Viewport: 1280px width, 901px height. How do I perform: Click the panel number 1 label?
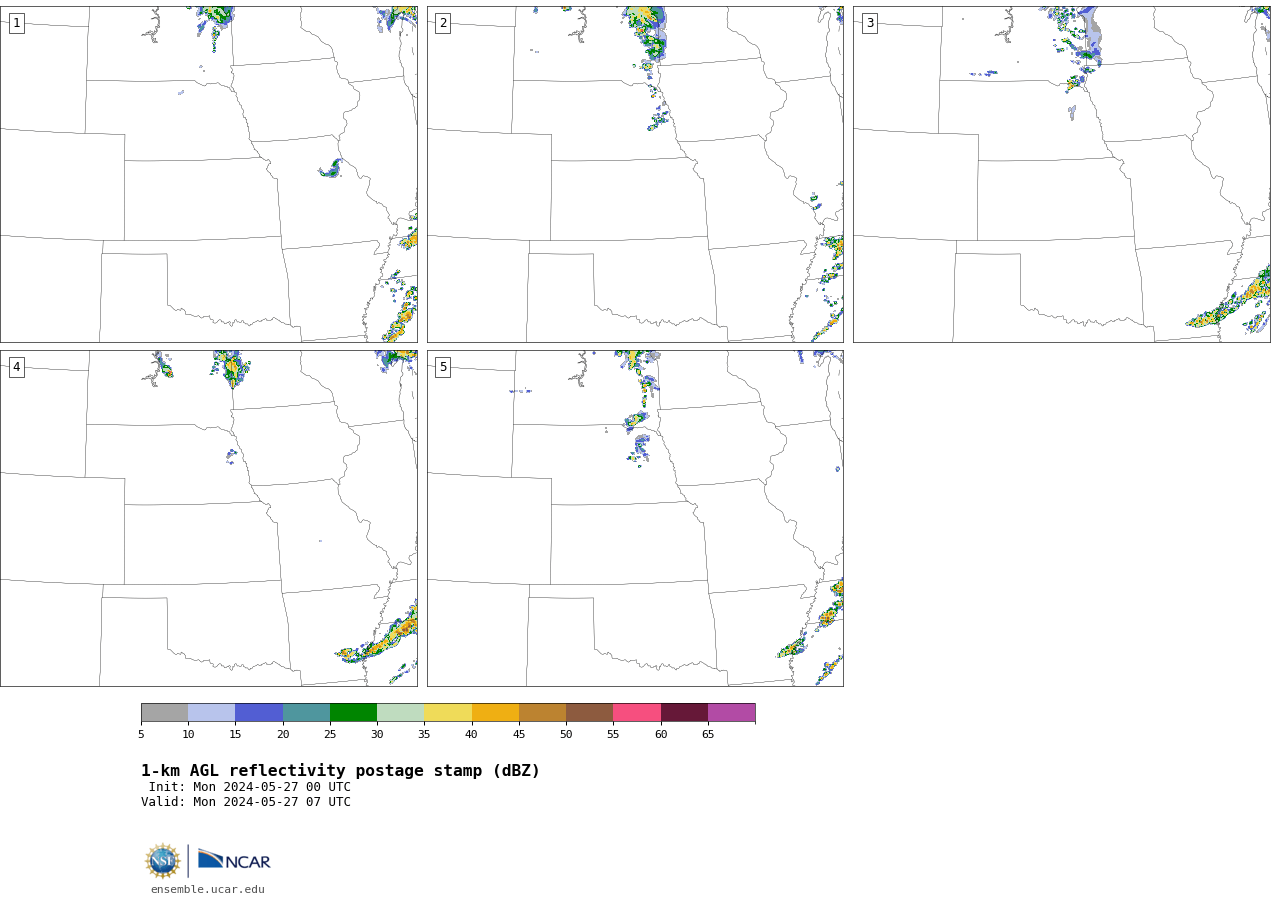[x=16, y=23]
